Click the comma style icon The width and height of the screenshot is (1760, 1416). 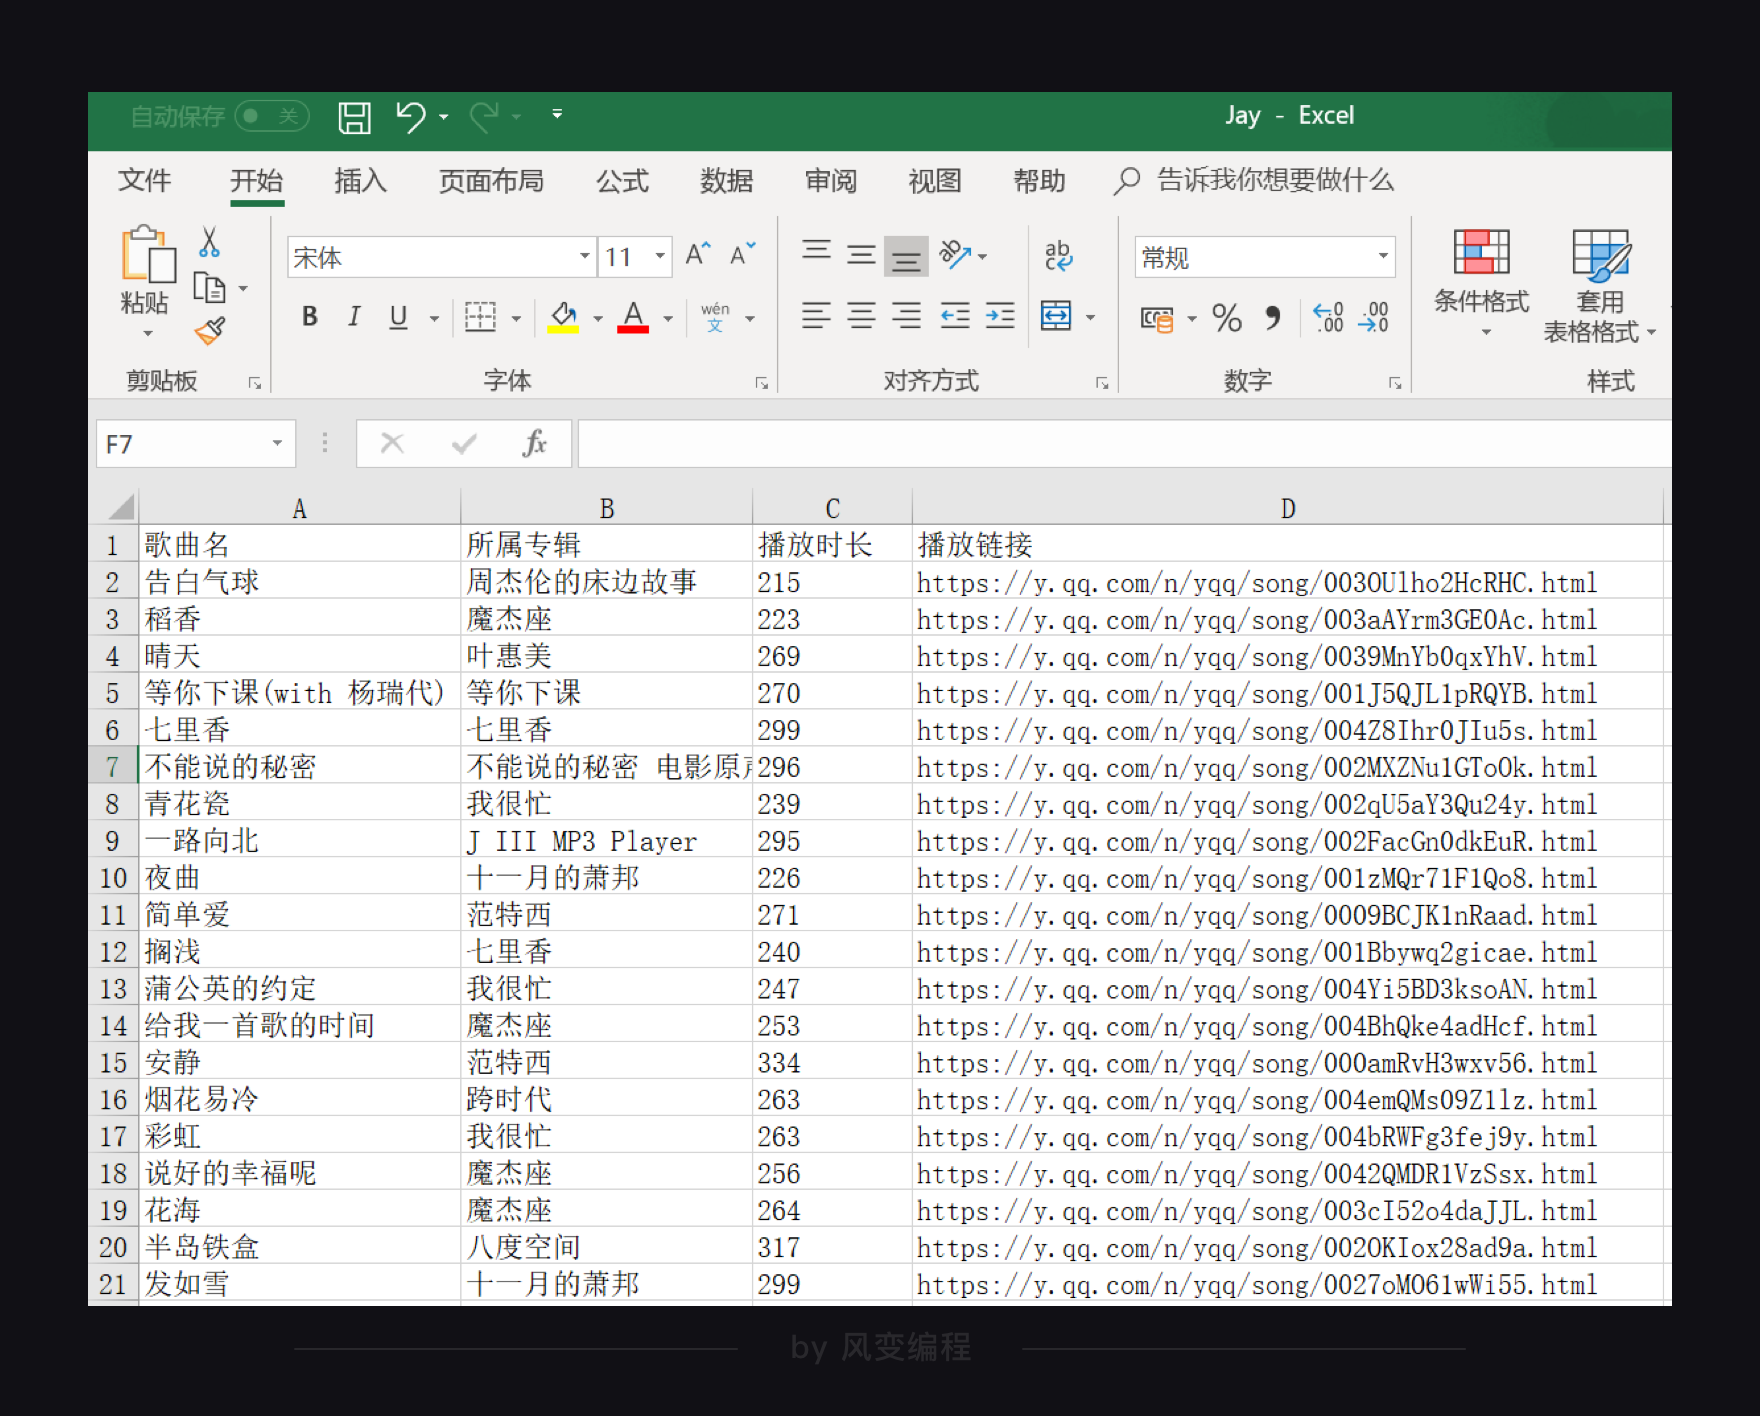click(1272, 319)
